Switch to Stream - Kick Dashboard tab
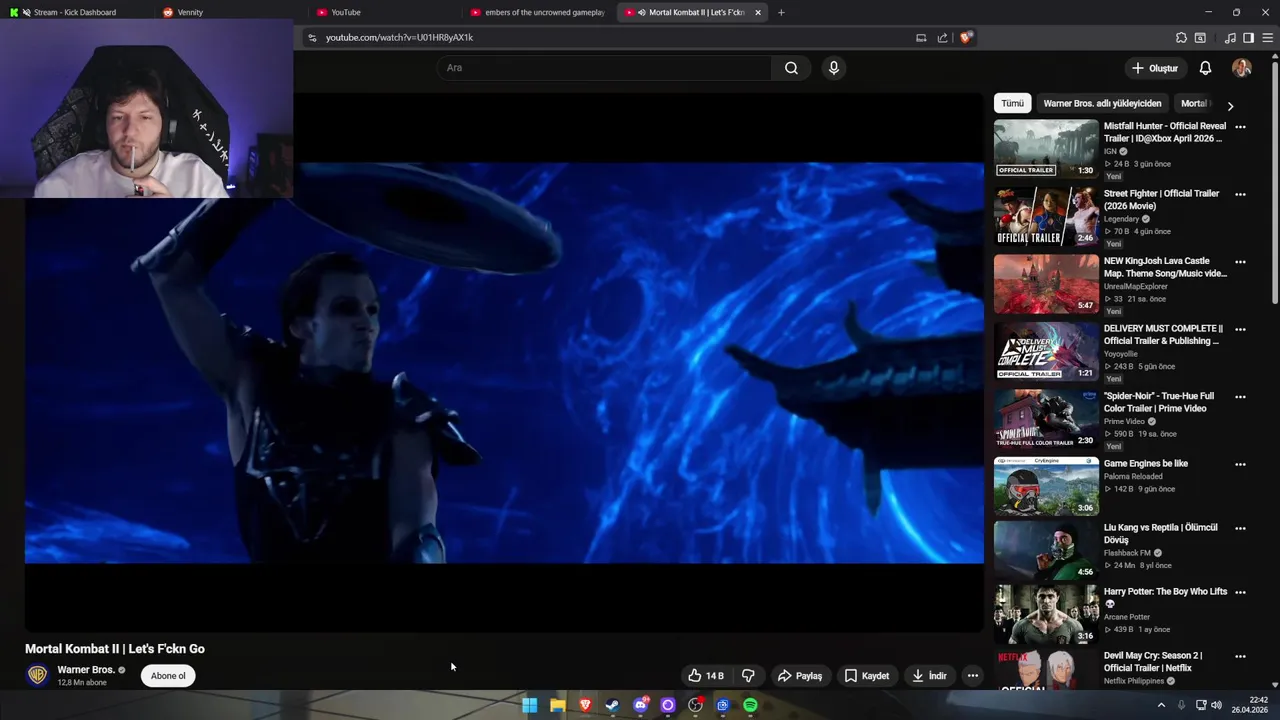1280x720 pixels. click(75, 12)
